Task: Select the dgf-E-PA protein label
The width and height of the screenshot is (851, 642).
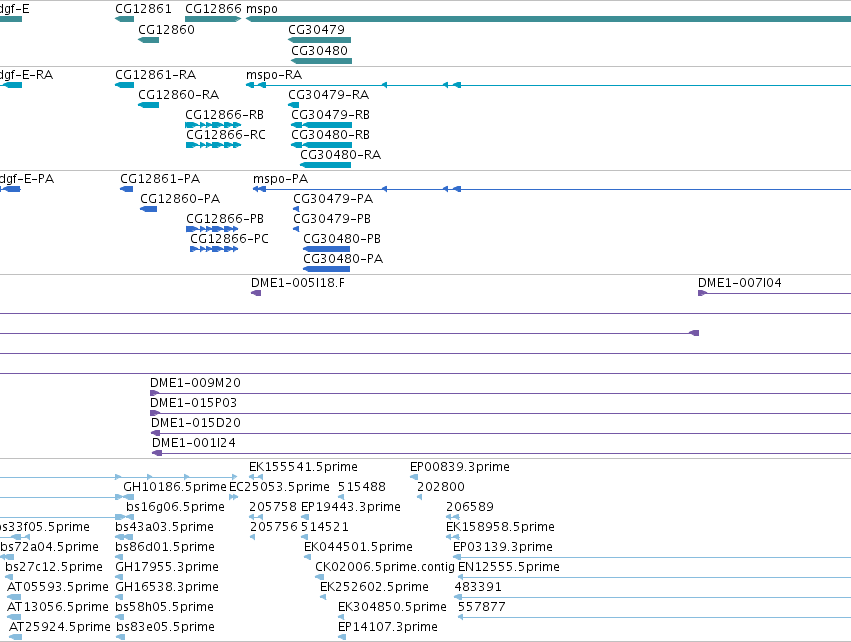Action: (x=27, y=179)
